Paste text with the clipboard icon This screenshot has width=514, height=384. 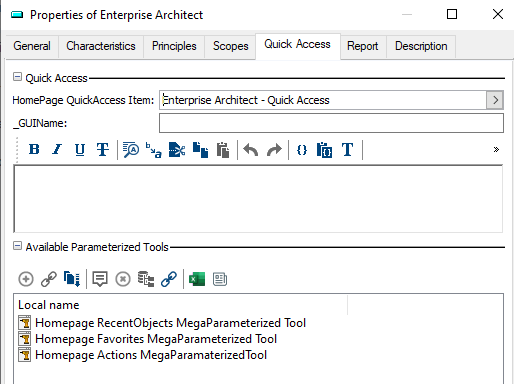pos(223,150)
